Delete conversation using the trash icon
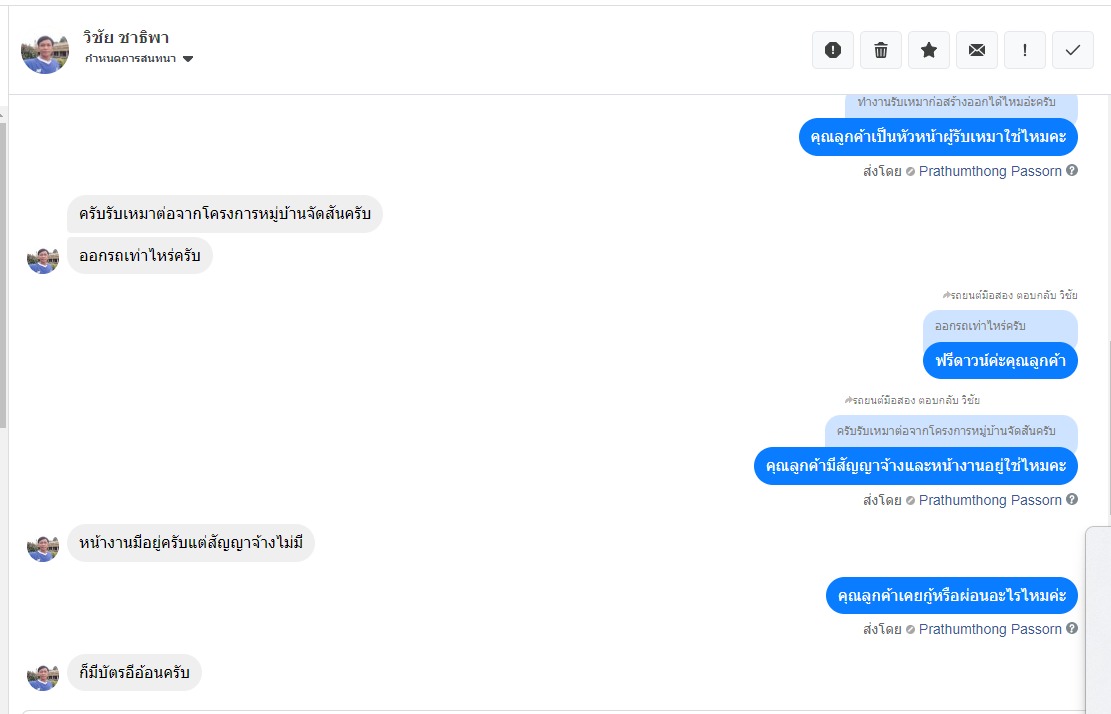The image size is (1111, 714). [881, 50]
